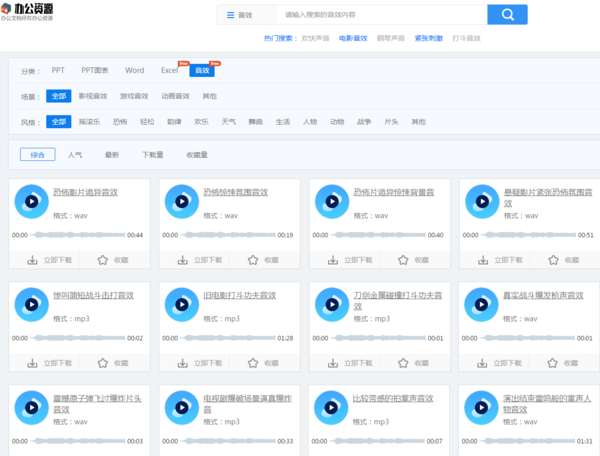
Task: Filter scene by 动画音效
Action: (x=175, y=96)
